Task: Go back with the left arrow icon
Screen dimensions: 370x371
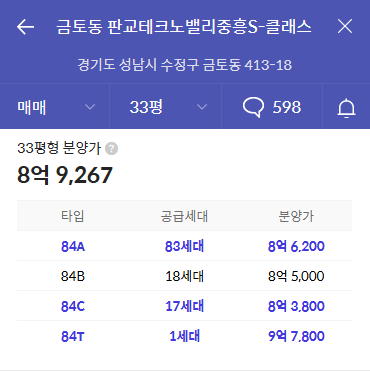Action: tap(25, 27)
